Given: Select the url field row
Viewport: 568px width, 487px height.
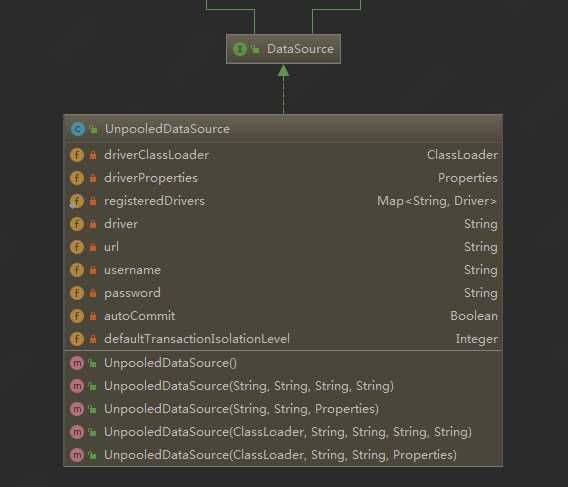Looking at the screenshot, I should point(283,247).
